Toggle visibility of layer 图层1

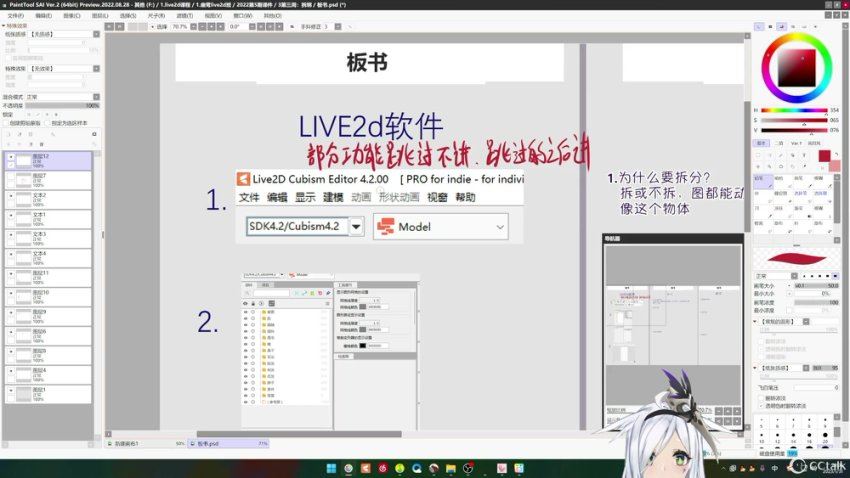11,390
